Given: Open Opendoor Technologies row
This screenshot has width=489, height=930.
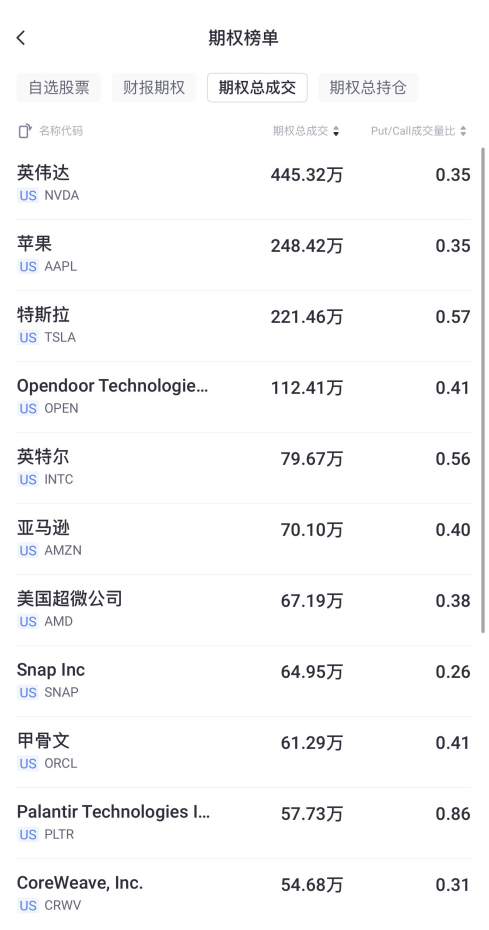Looking at the screenshot, I should point(244,397).
